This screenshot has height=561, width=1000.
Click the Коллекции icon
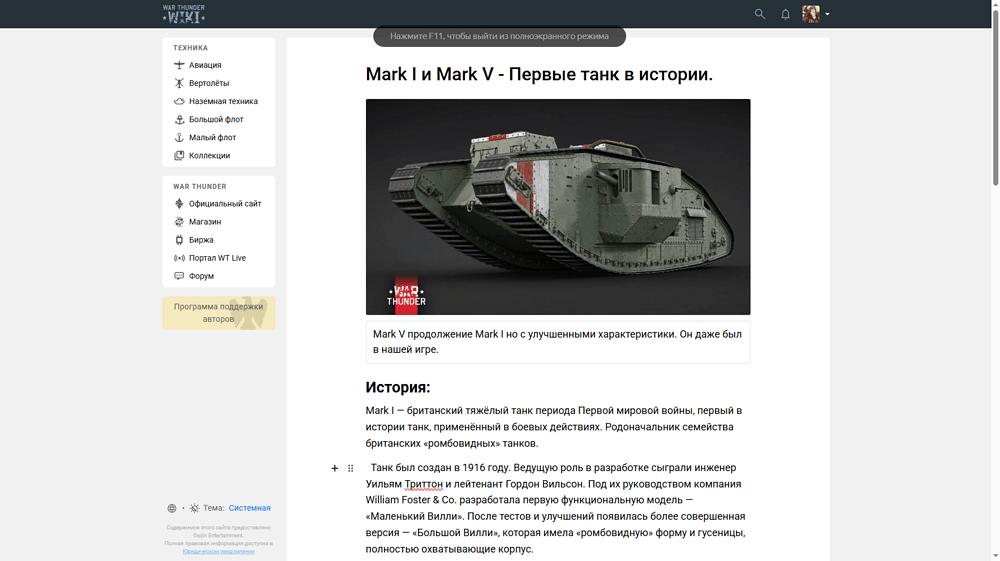coord(179,155)
